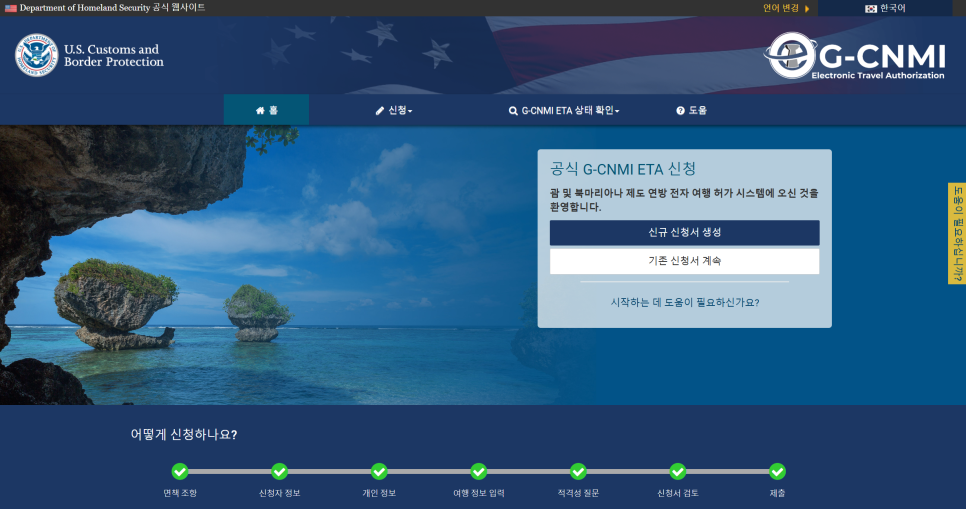Go to the 홈 navigation tab
The height and width of the screenshot is (509, 966).
(x=266, y=110)
